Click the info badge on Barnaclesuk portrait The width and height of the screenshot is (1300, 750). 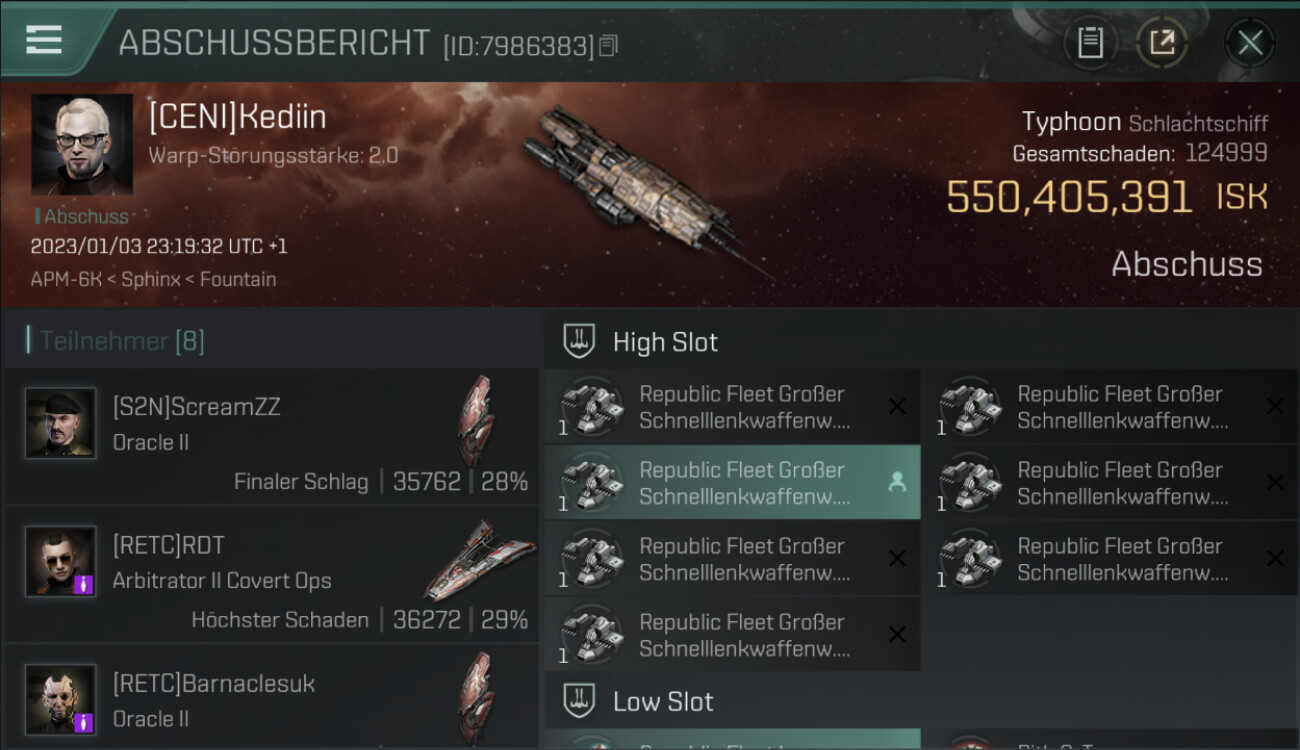point(84,722)
